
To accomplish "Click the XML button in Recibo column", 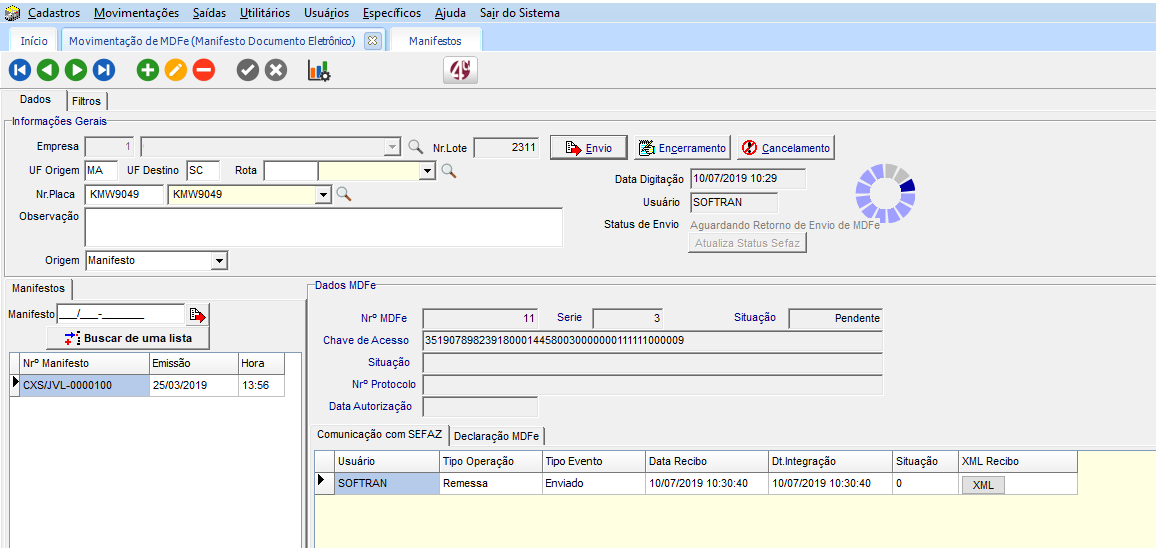I will [983, 484].
